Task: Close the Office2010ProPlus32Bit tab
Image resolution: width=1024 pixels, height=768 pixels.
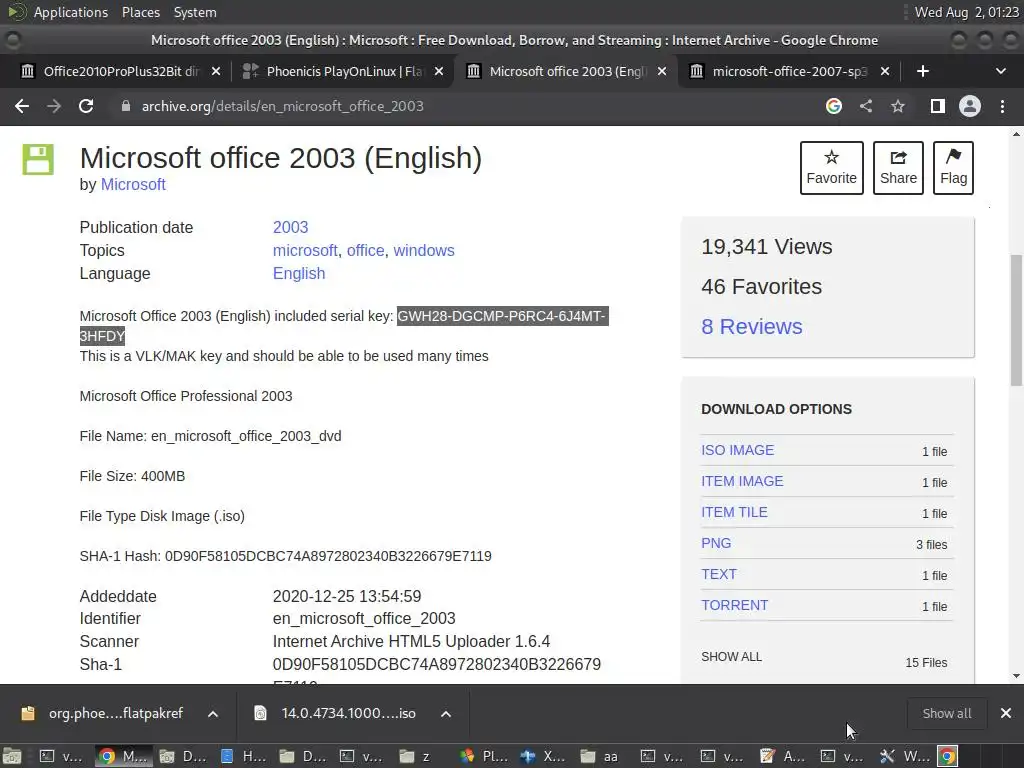Action: pos(216,71)
